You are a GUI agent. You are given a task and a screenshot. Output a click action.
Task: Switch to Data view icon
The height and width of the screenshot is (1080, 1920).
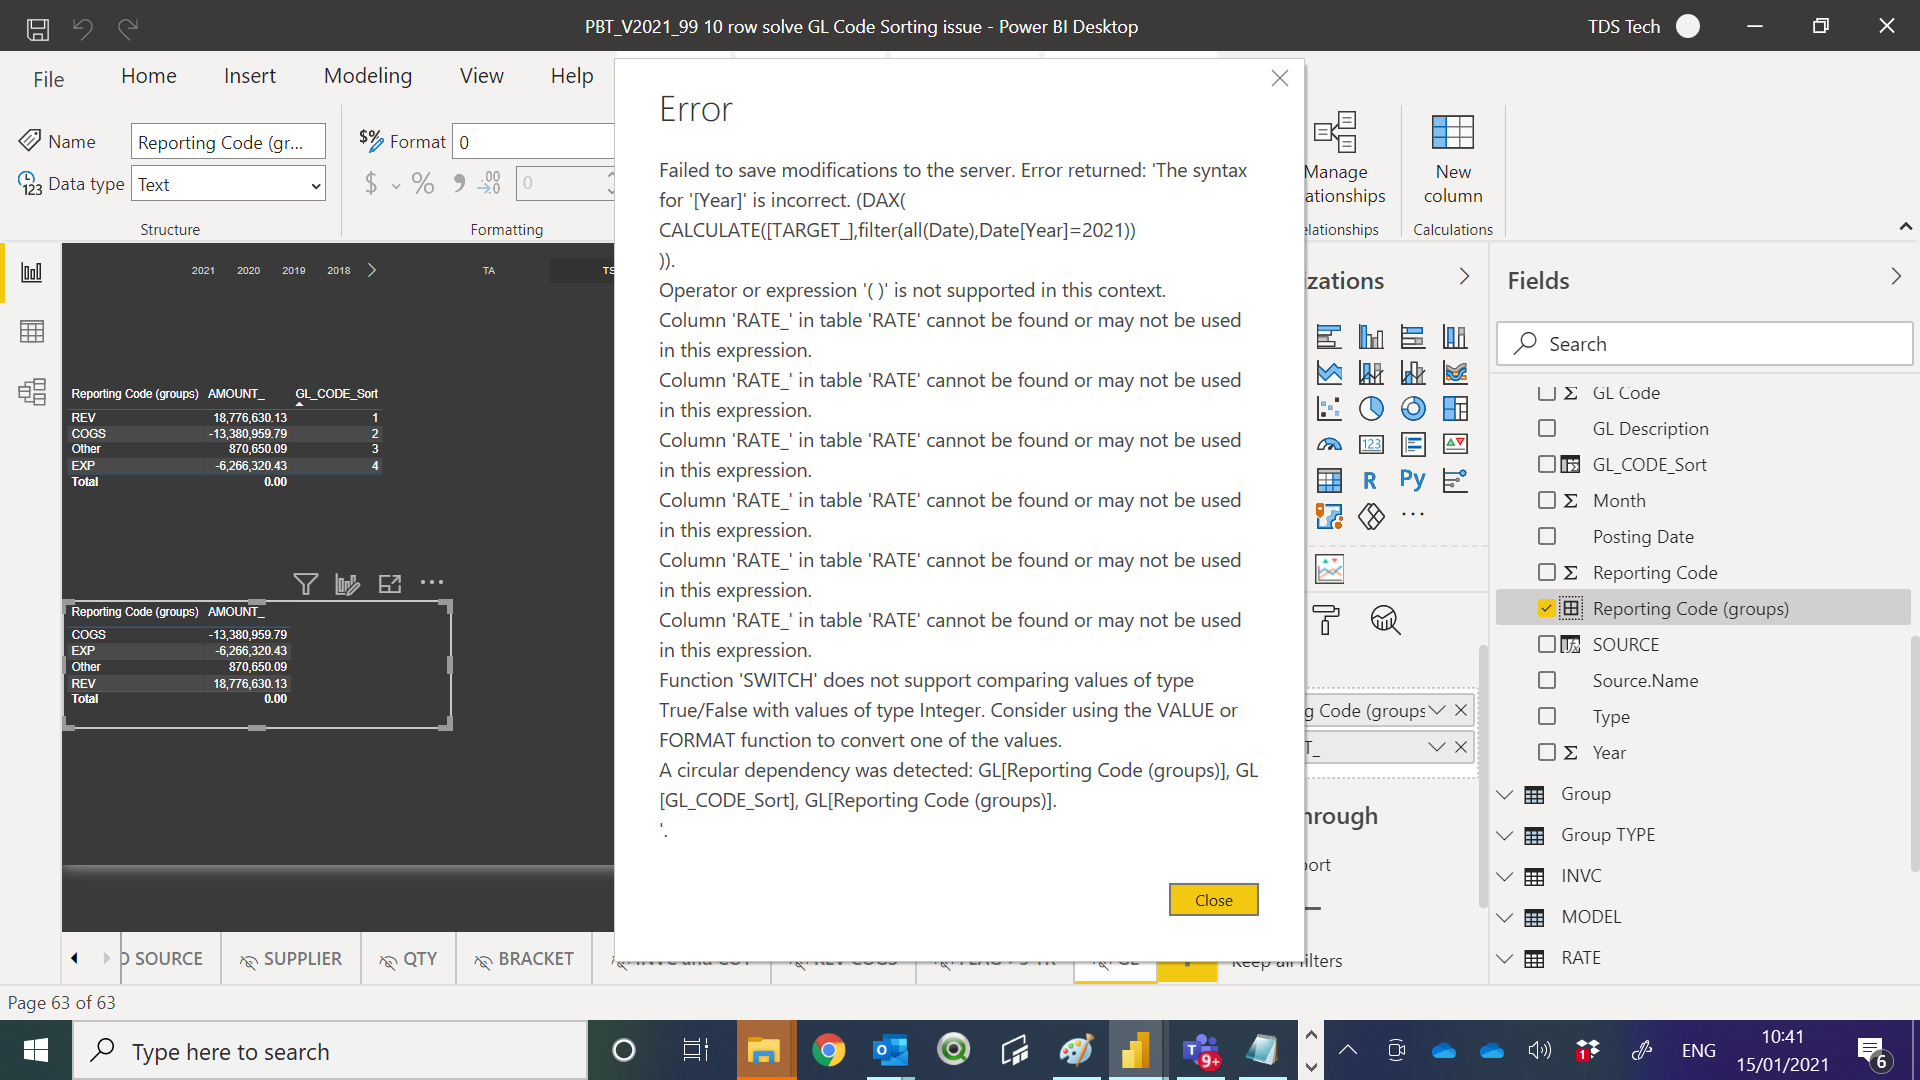pyautogui.click(x=32, y=332)
